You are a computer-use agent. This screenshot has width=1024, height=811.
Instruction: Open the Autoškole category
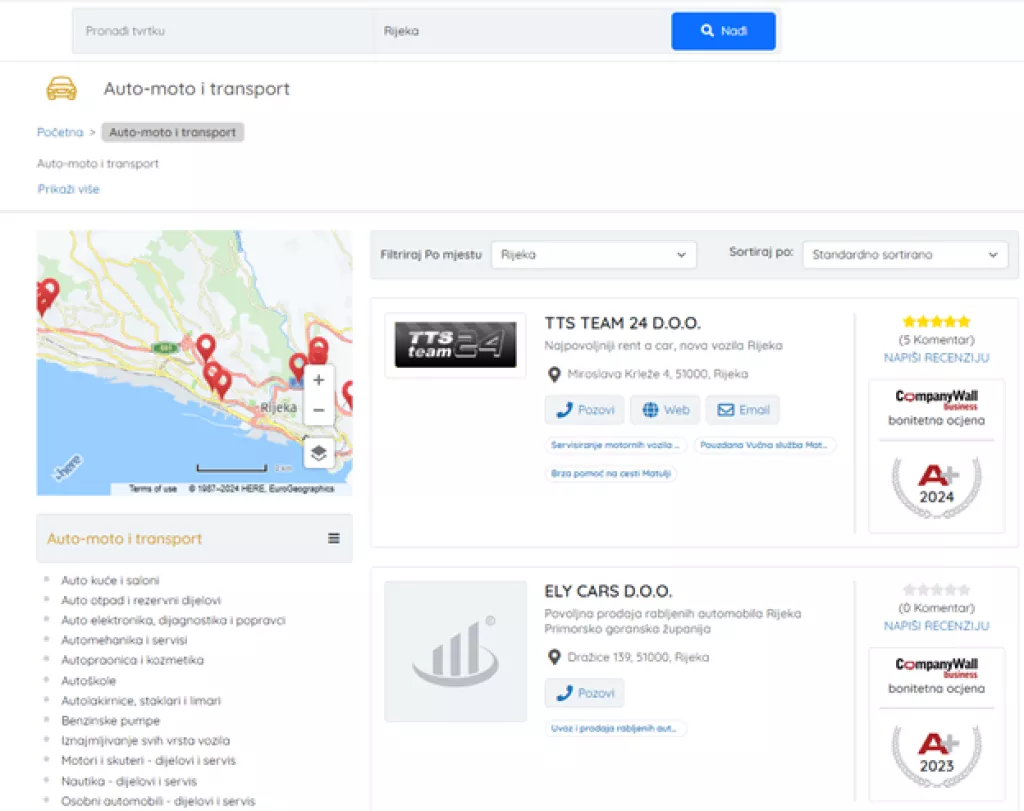point(88,681)
